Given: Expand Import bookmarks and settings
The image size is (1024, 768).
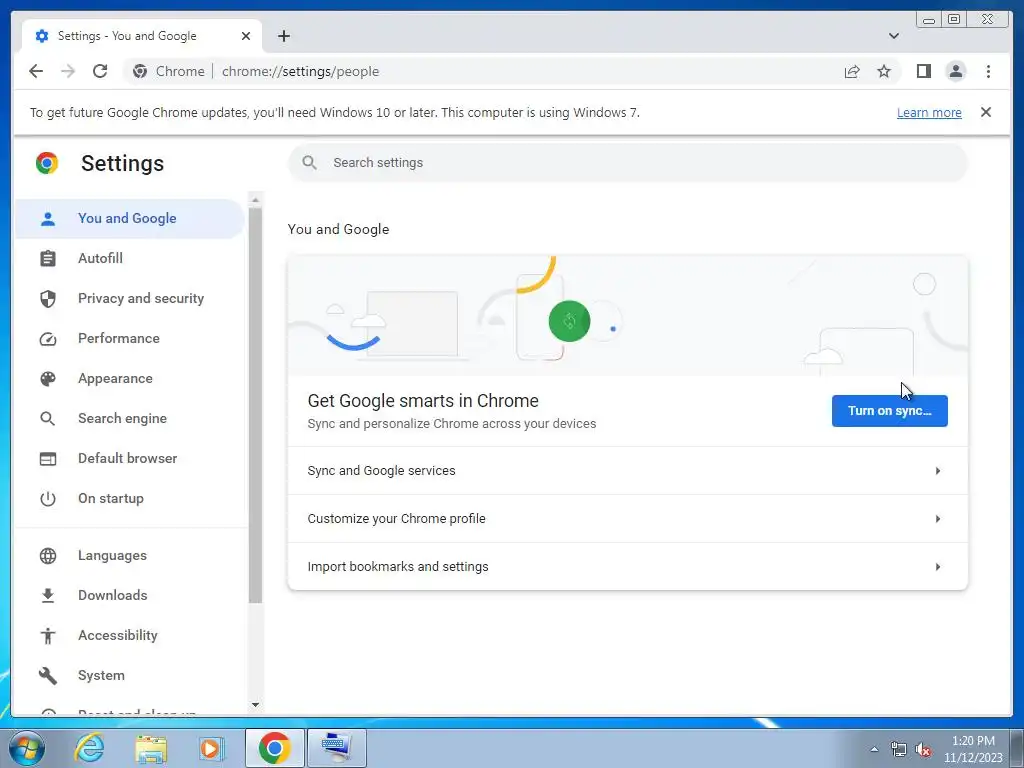Looking at the screenshot, I should point(628,567).
